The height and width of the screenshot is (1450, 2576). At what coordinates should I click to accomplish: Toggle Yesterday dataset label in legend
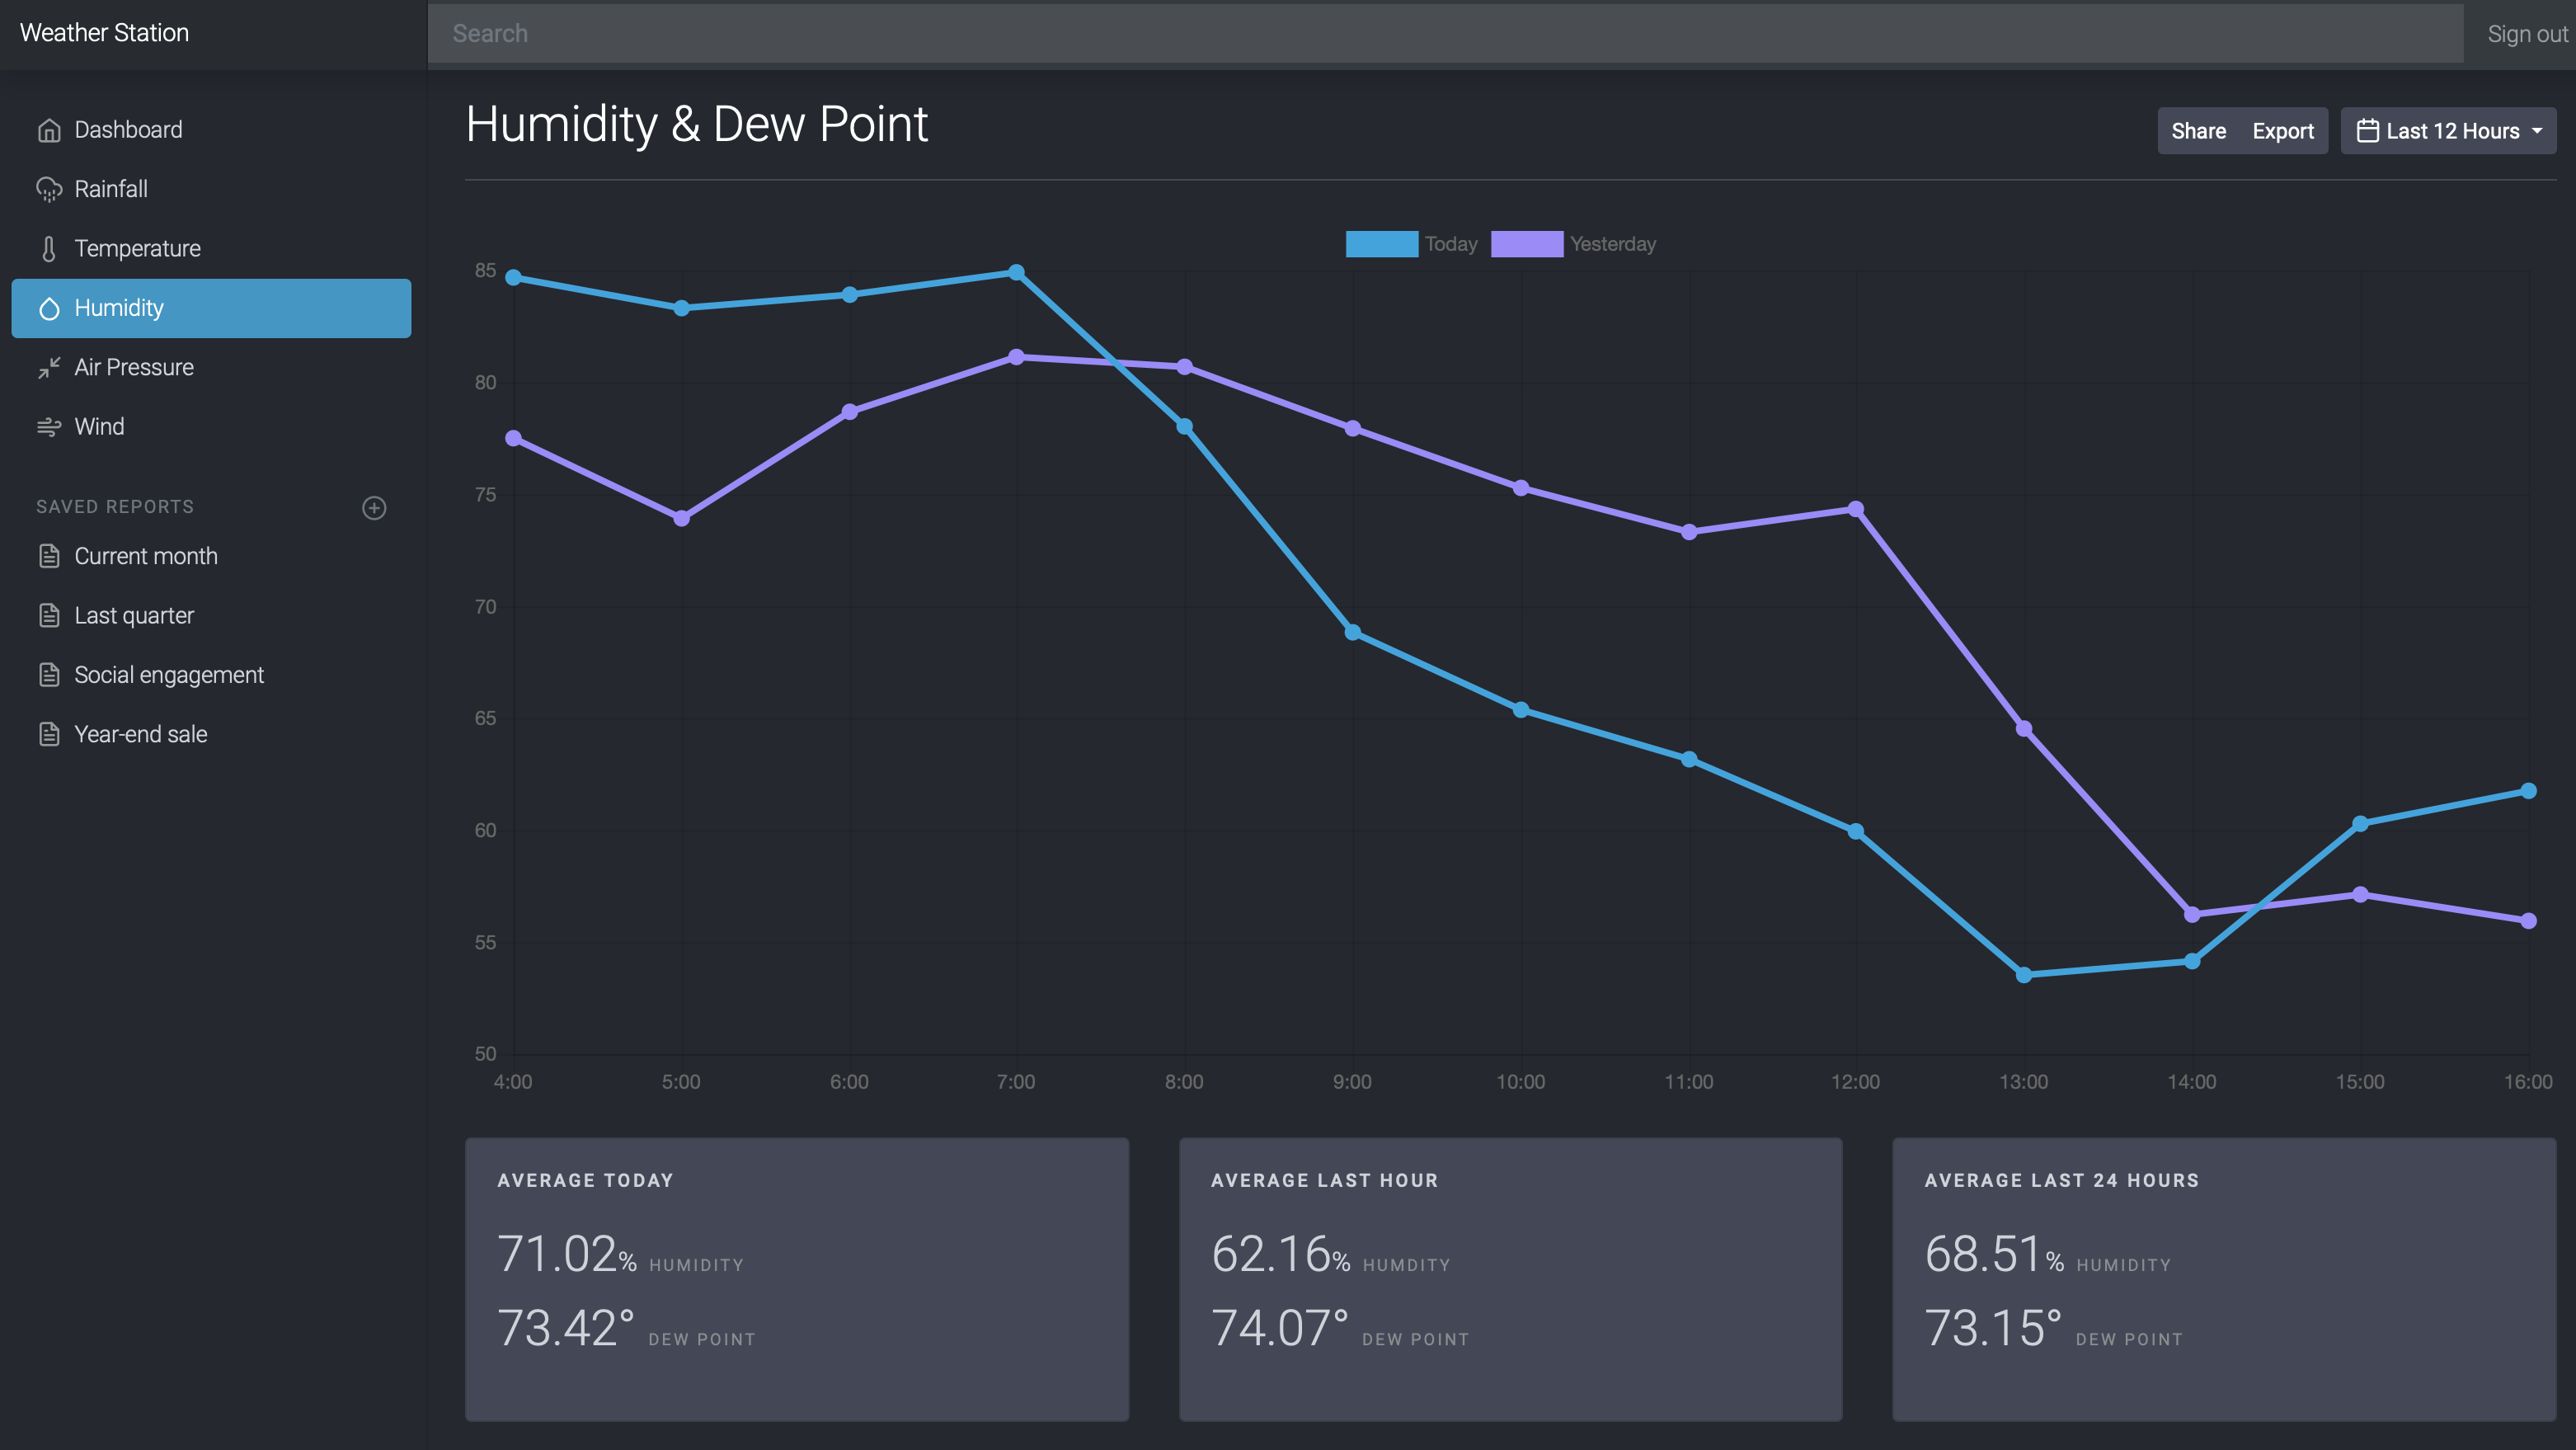tap(1612, 244)
